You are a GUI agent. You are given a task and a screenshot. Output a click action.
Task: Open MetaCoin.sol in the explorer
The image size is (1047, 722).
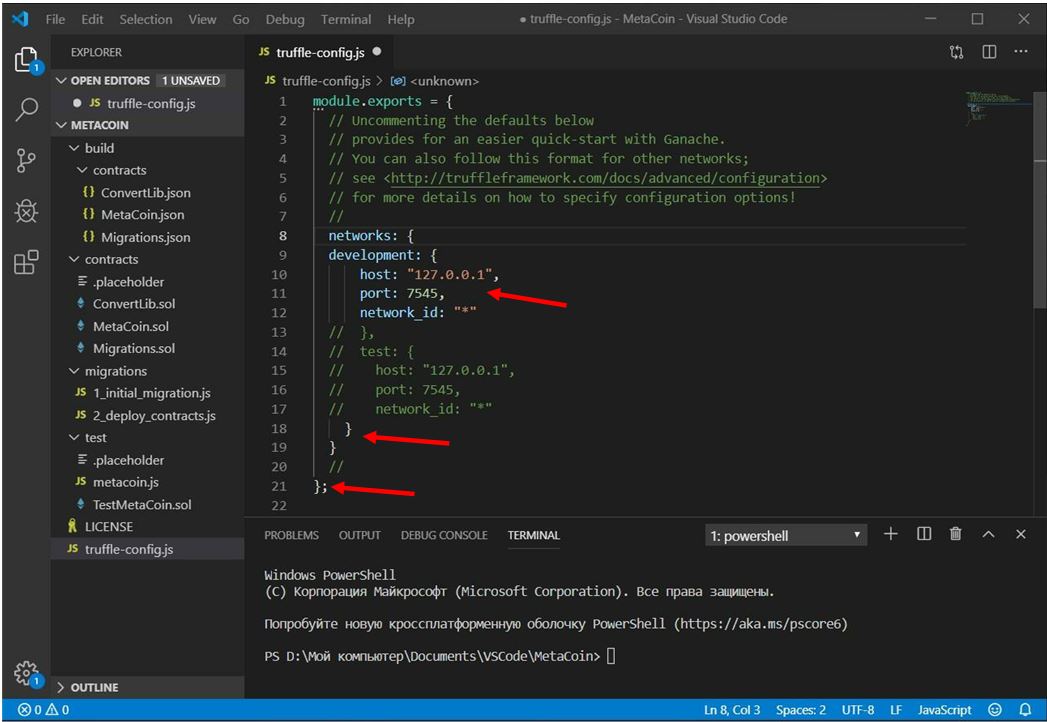130,326
